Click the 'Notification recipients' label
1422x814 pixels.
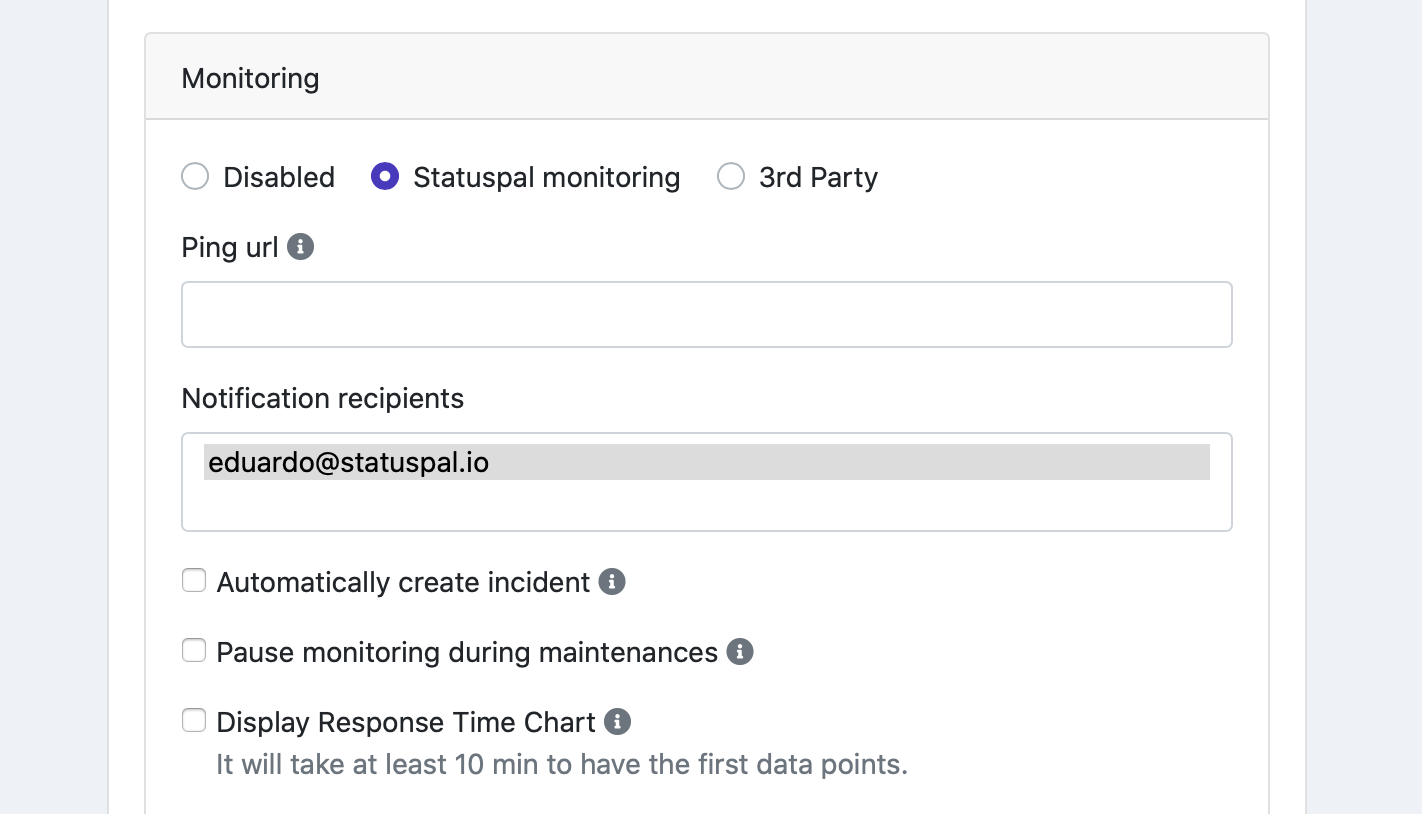pyautogui.click(x=323, y=398)
